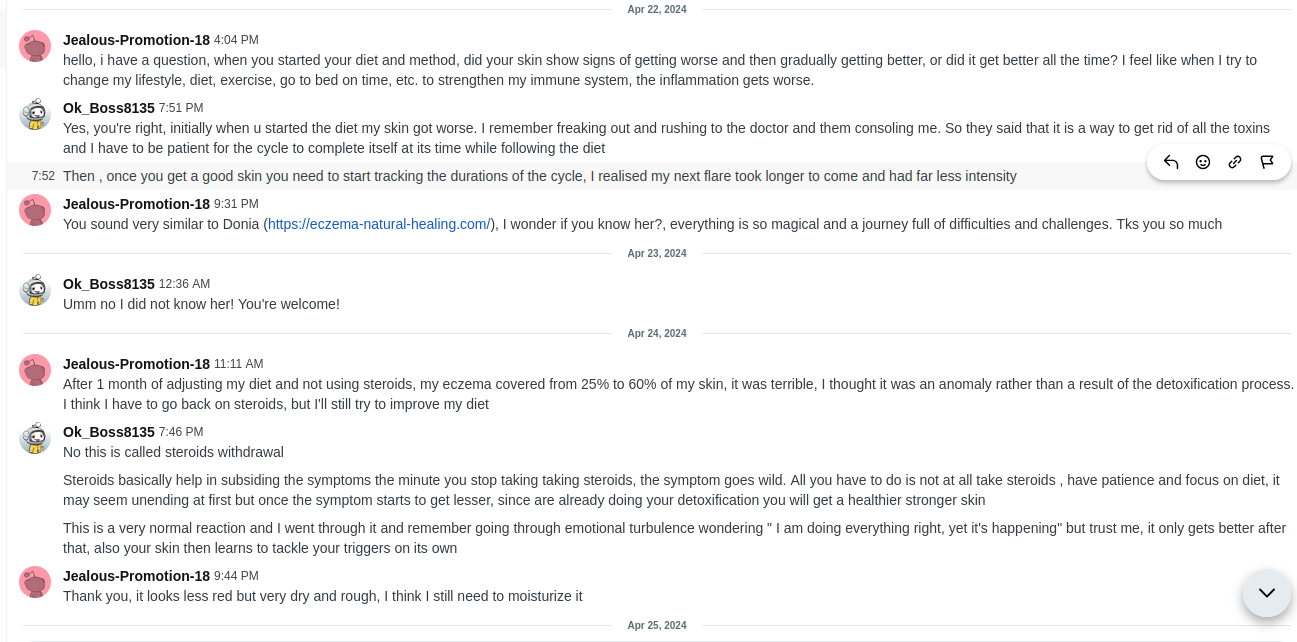Jump to latest messages with down-chevron button

click(1266, 593)
